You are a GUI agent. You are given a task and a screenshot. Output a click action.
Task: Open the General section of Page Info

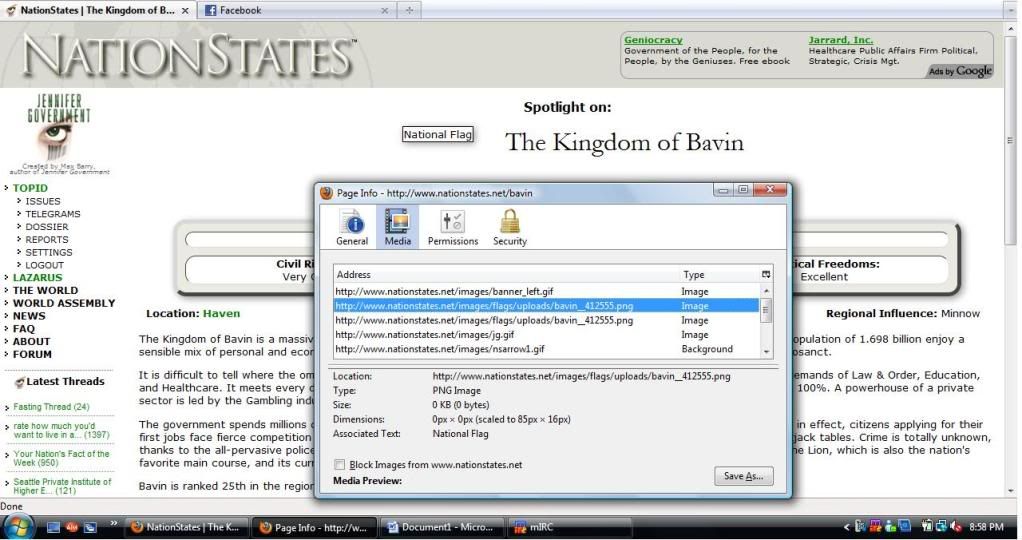click(x=351, y=227)
